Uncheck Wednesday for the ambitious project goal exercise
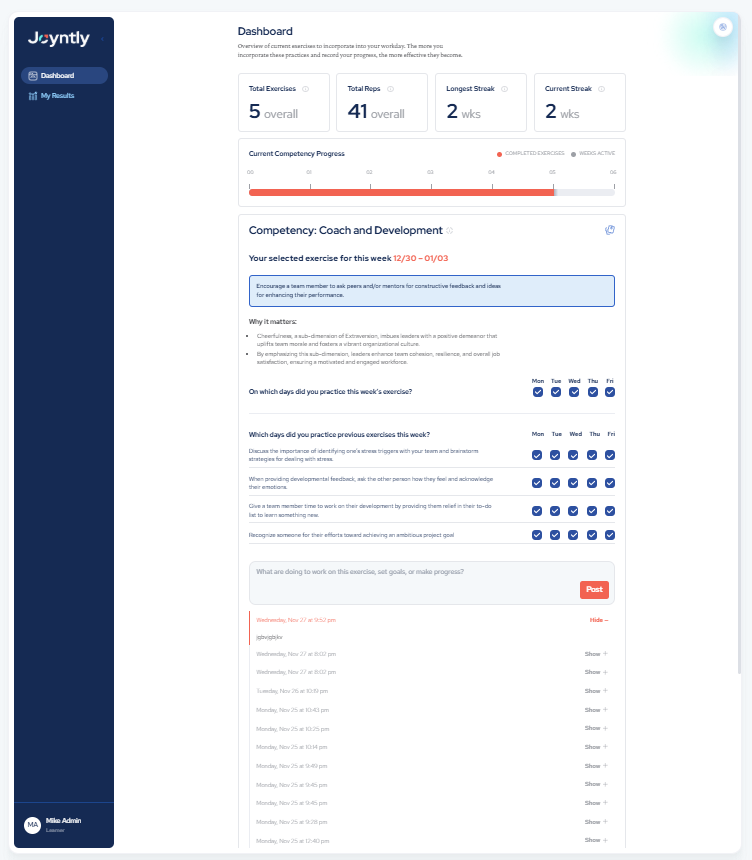The height and width of the screenshot is (860, 752). click(x=574, y=535)
